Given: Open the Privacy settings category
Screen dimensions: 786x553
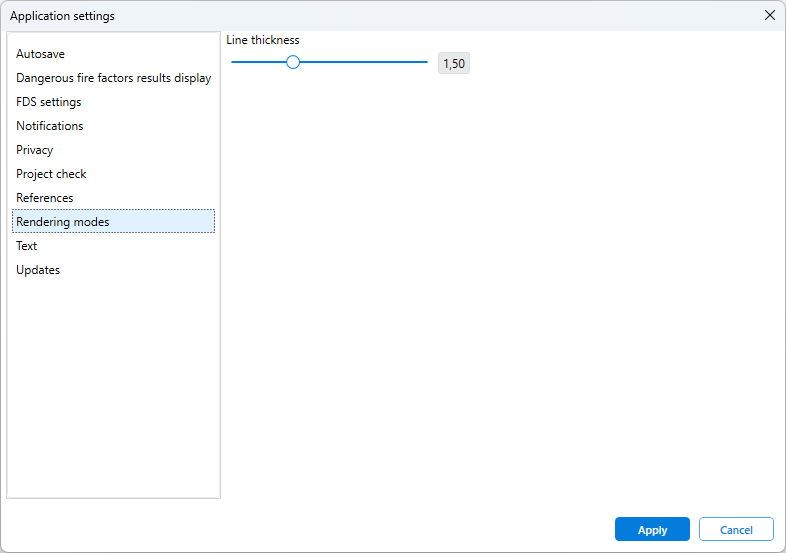Looking at the screenshot, I should 113,150.
